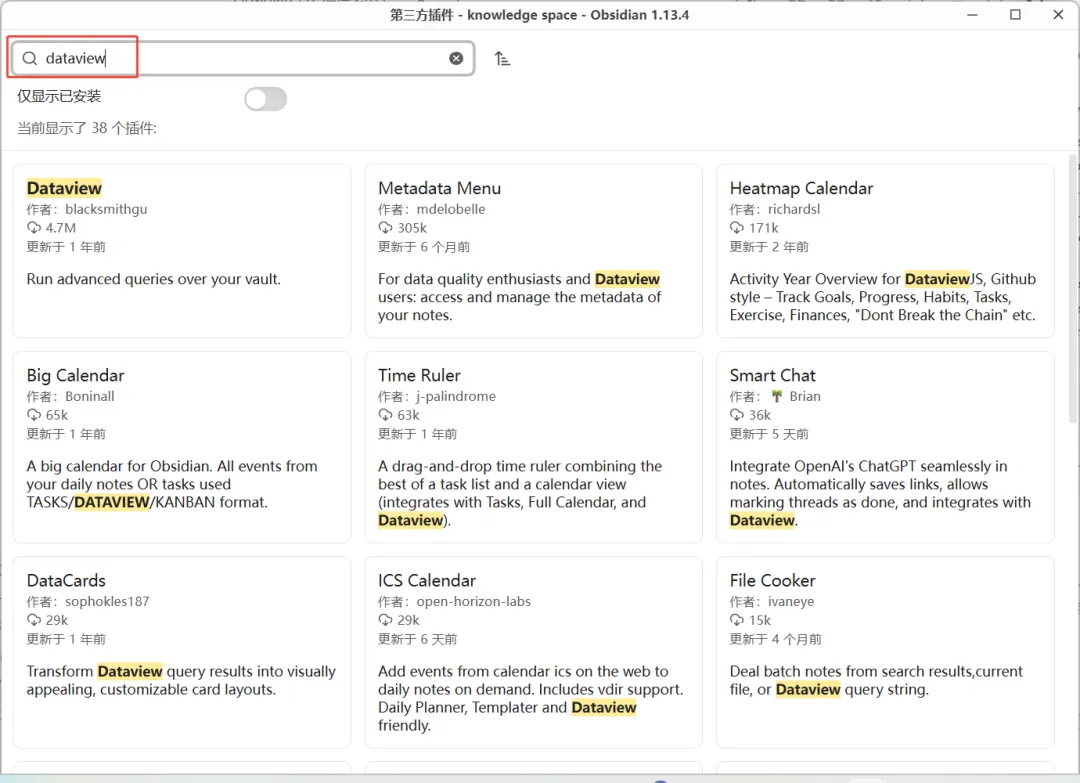Open the File Cooker plugin title

772,581
